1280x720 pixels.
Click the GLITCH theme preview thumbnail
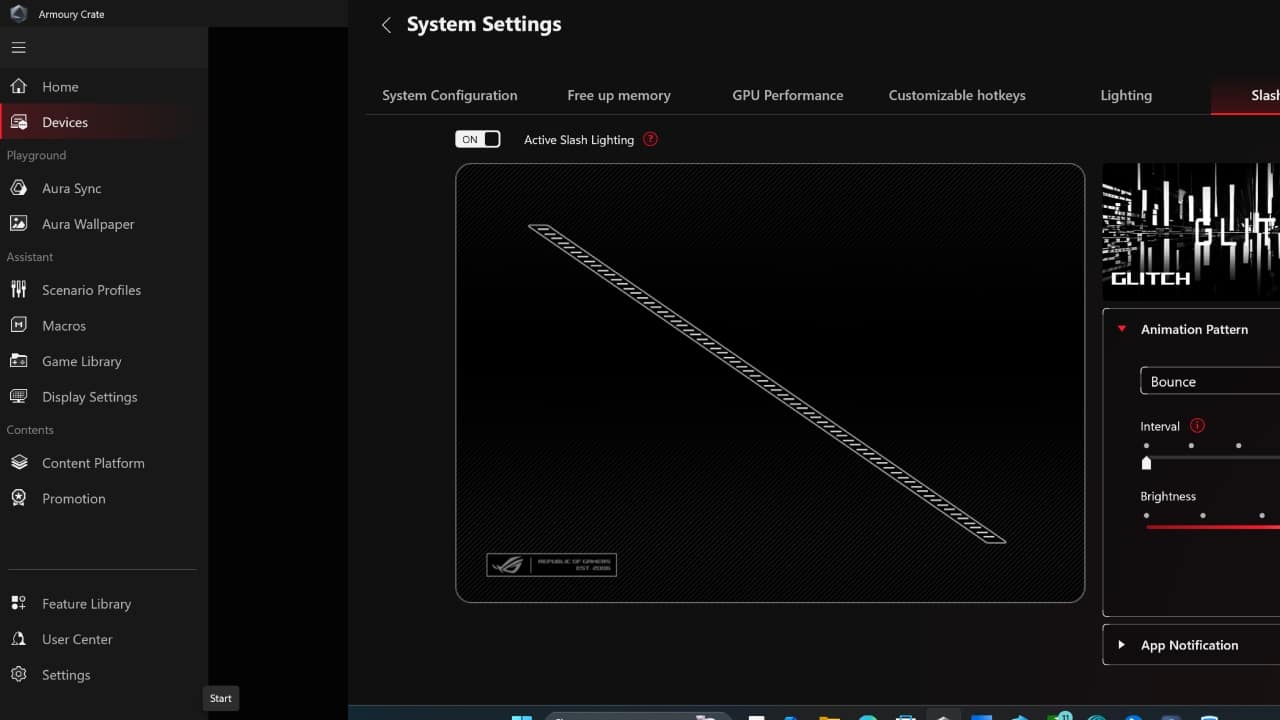point(1190,232)
